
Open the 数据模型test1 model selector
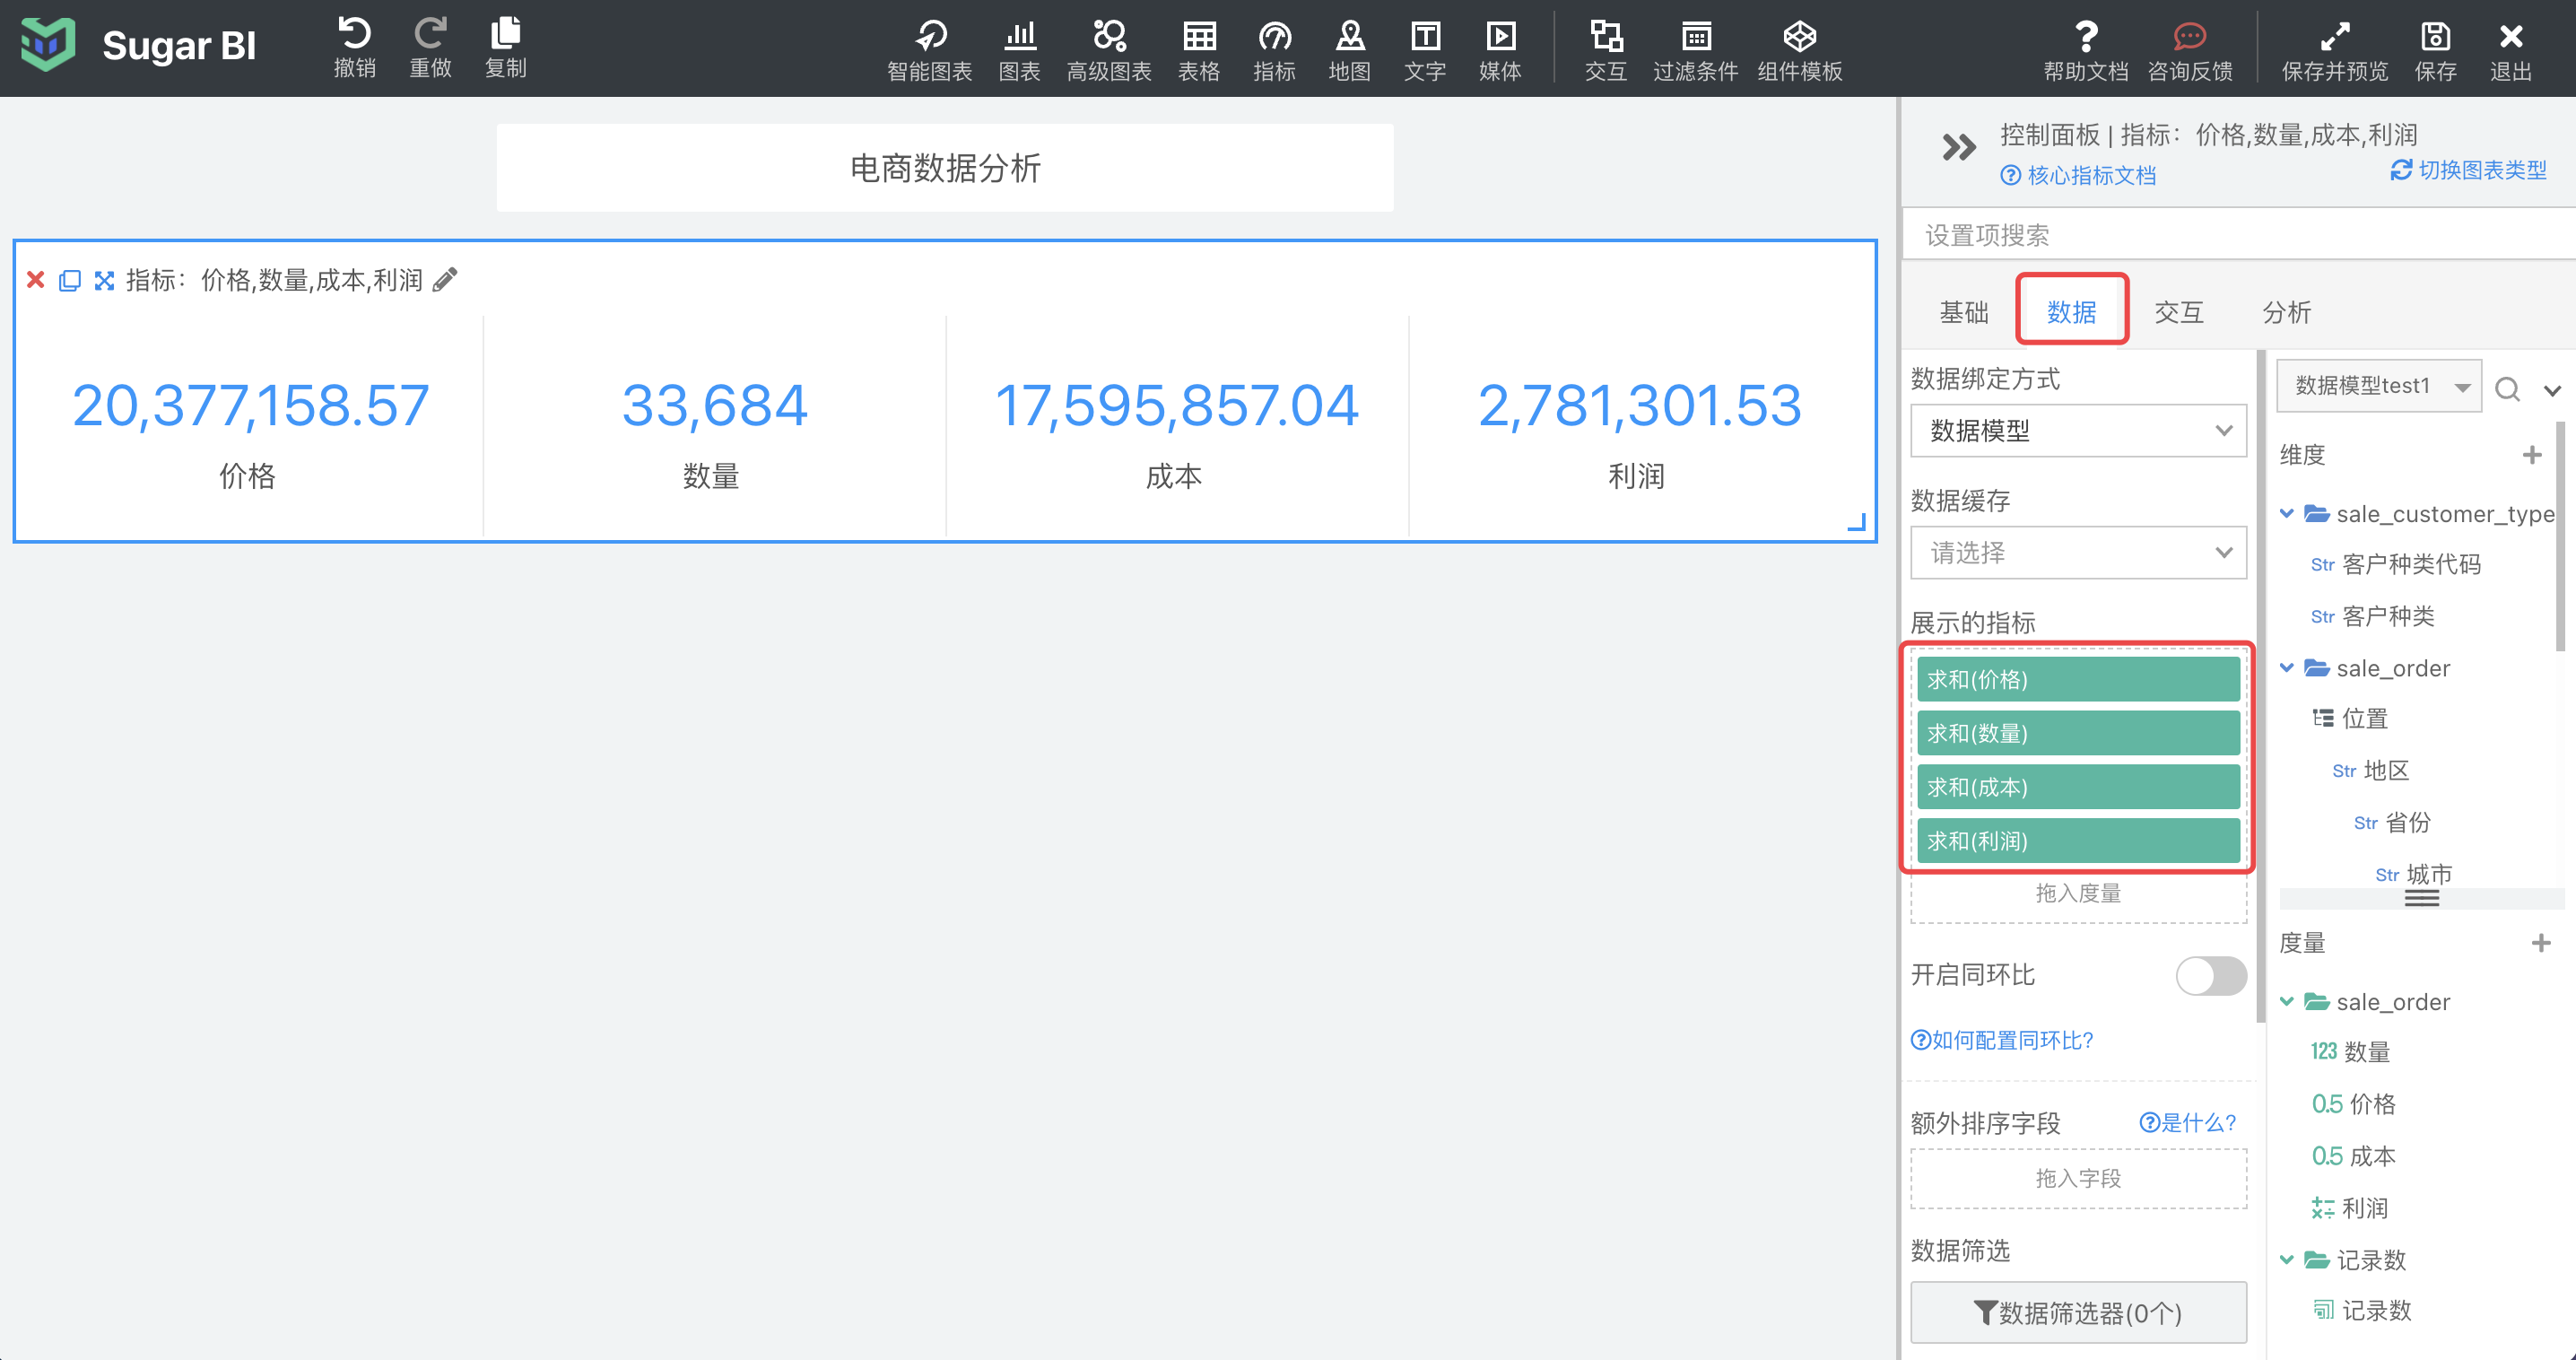(2379, 386)
